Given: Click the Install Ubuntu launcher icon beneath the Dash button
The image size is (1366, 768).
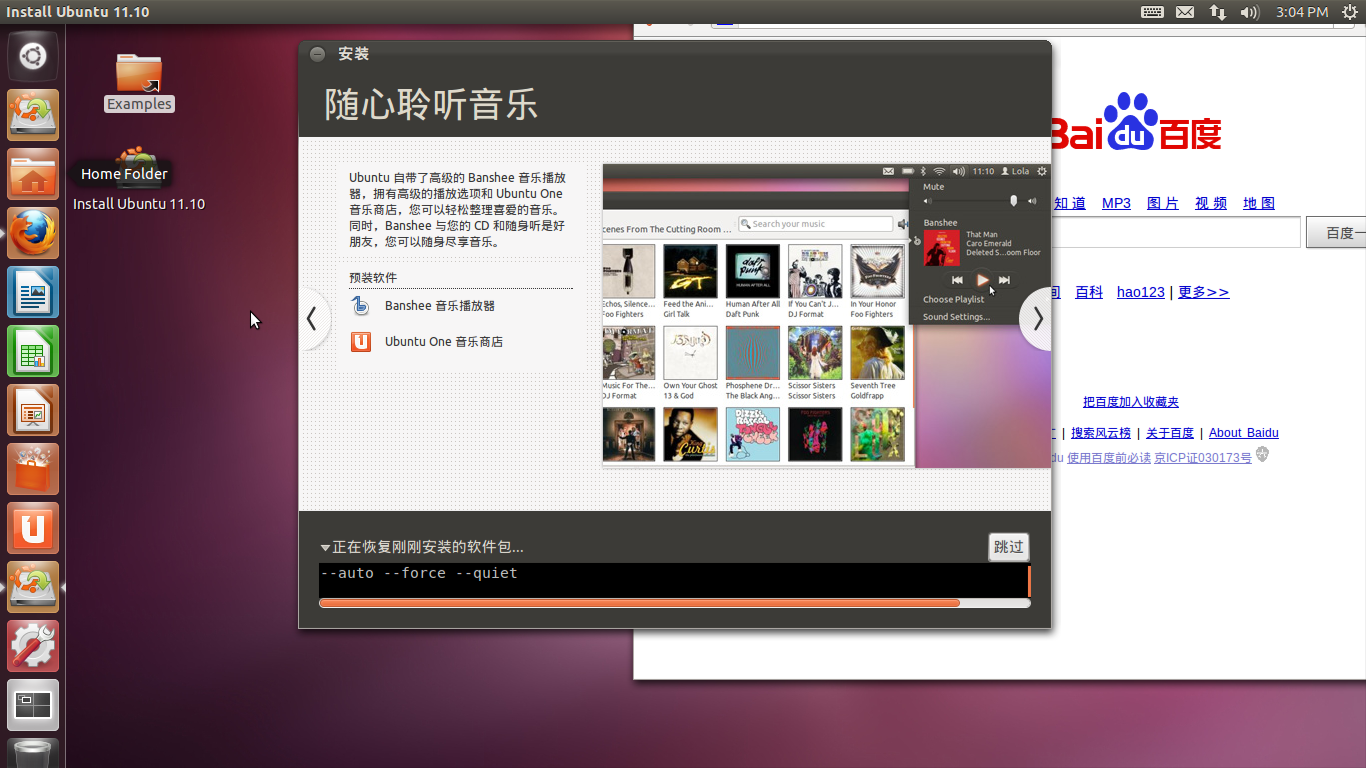Looking at the screenshot, I should 33,115.
